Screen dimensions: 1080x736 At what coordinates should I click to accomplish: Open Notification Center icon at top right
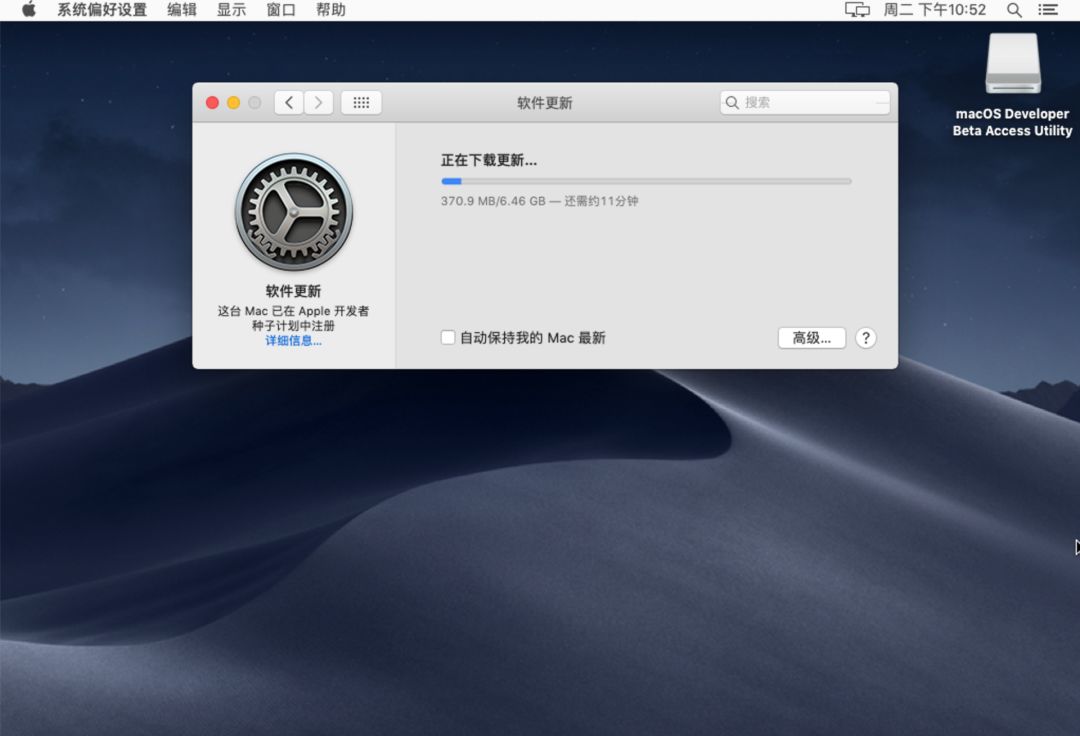[x=1049, y=10]
